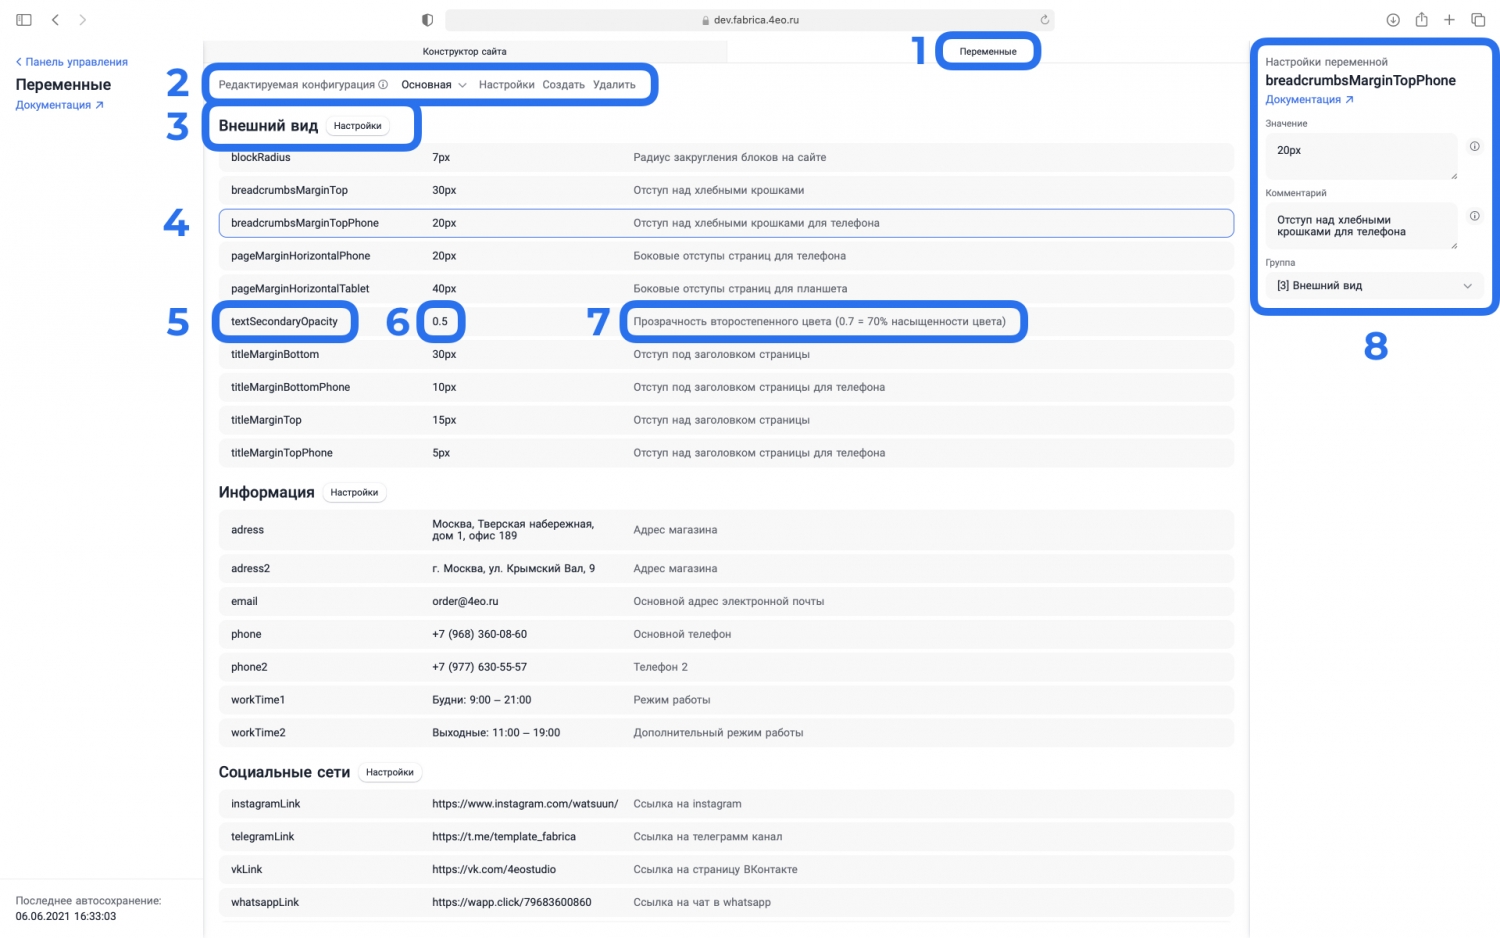Reload page using the refresh icon

pos(1045,20)
